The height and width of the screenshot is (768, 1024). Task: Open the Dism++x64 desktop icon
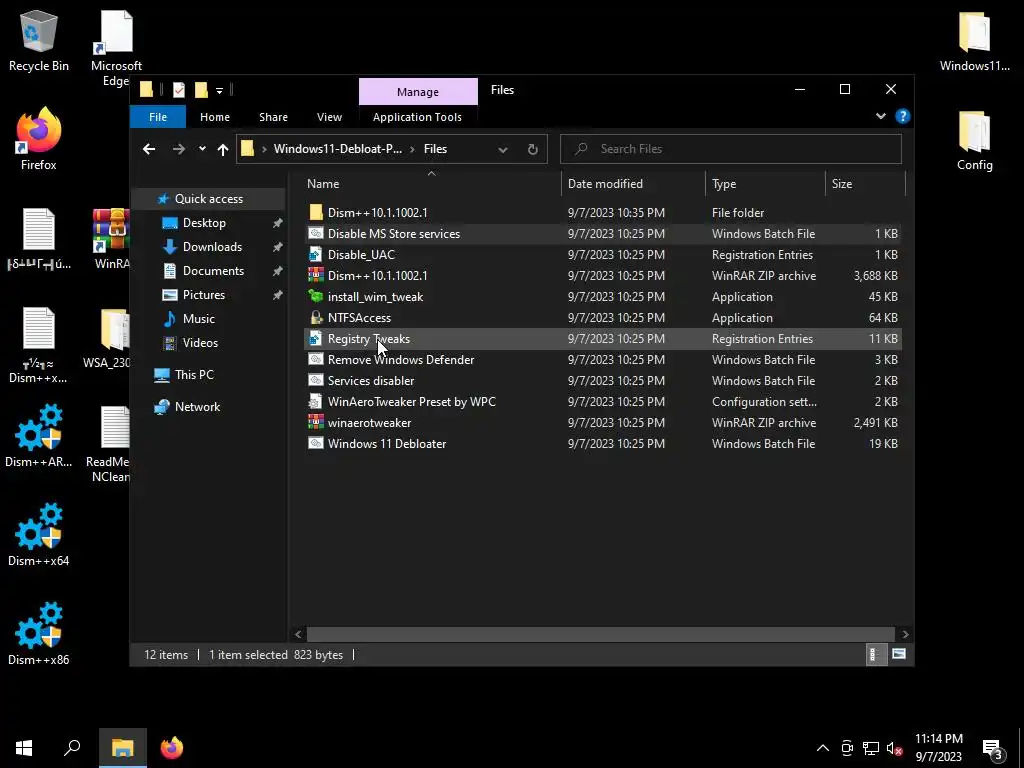[39, 534]
